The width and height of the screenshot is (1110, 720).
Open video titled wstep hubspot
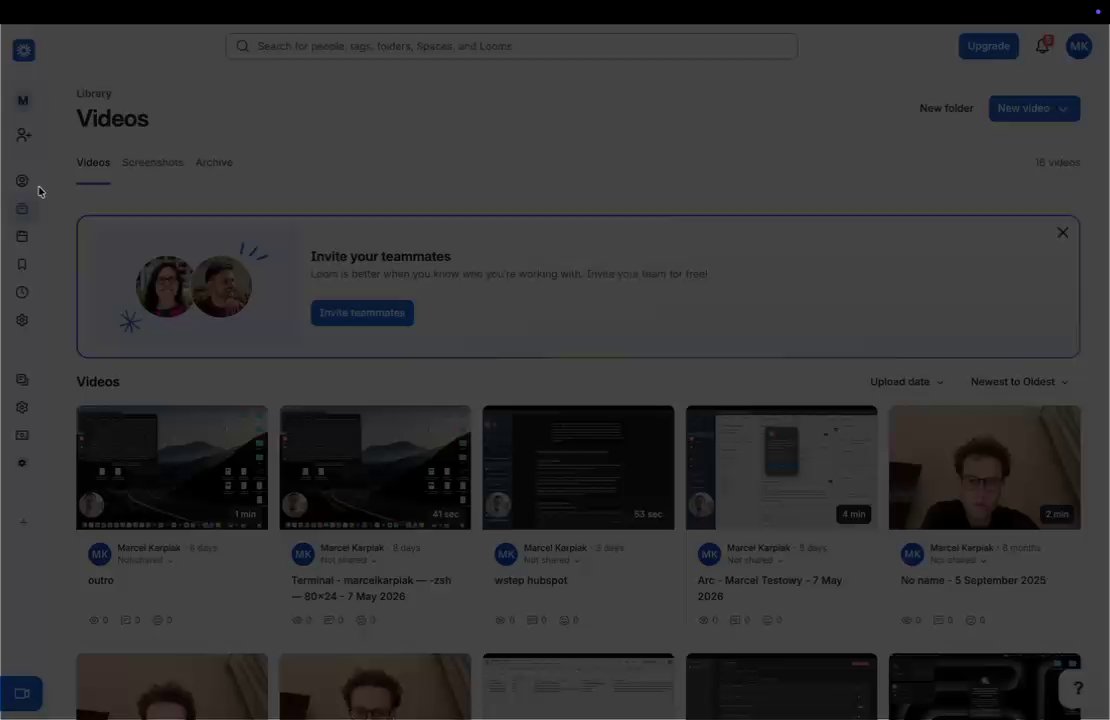pyautogui.click(x=530, y=580)
